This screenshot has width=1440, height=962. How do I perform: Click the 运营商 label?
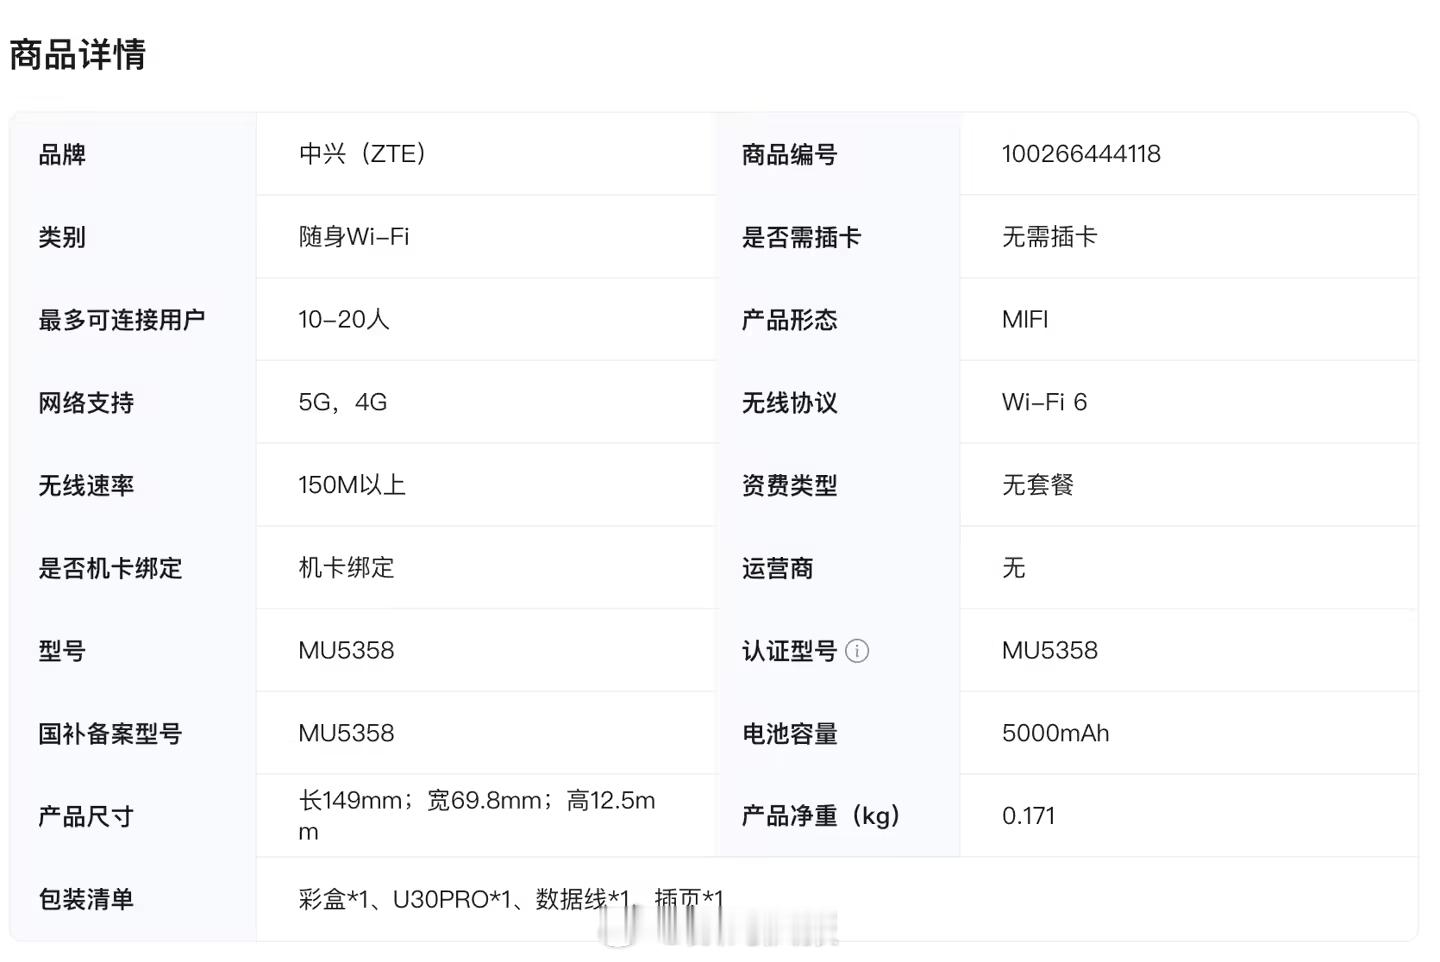pyautogui.click(x=777, y=569)
